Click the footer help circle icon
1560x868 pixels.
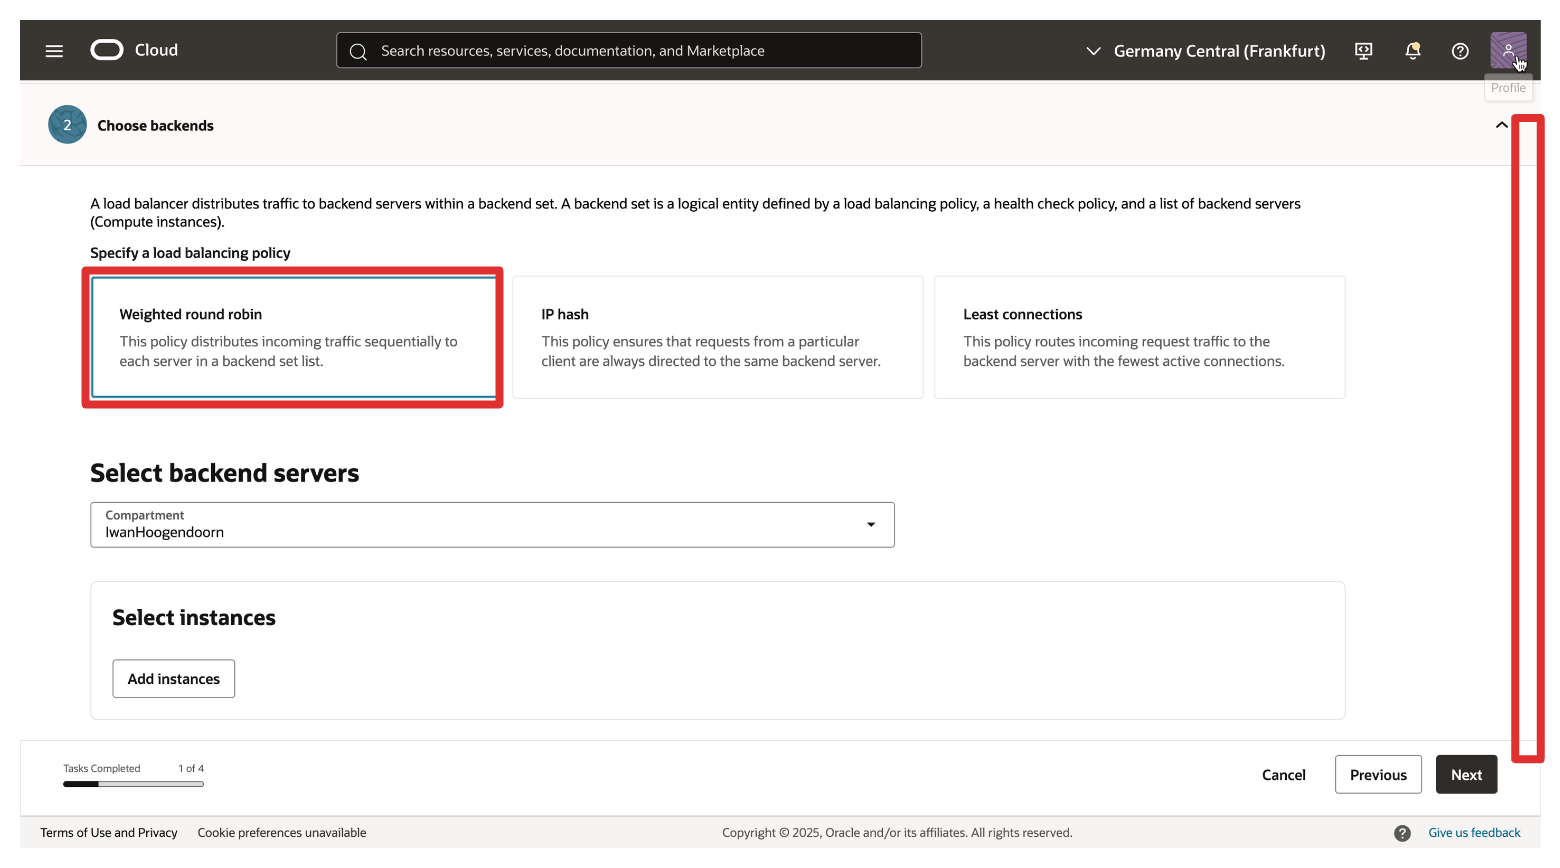pos(1402,833)
